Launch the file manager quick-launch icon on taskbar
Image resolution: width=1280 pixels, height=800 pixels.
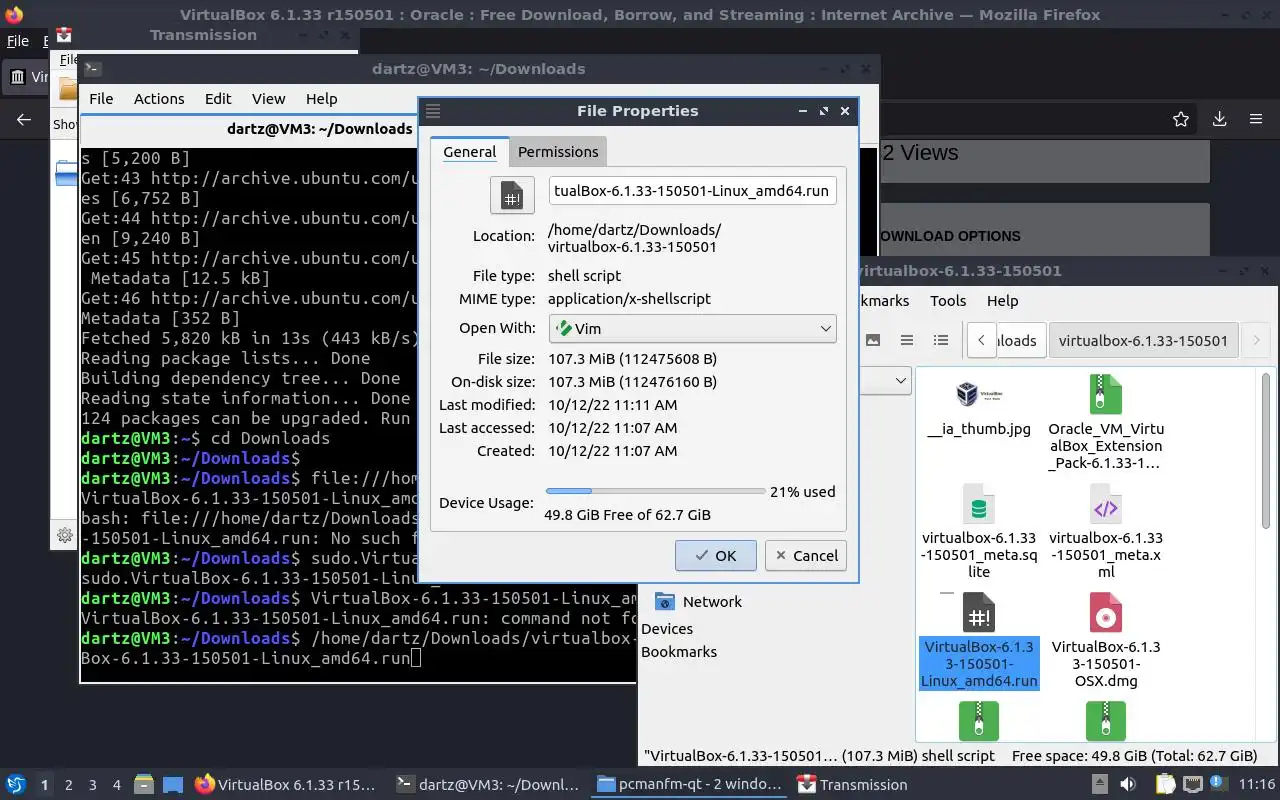(143, 784)
